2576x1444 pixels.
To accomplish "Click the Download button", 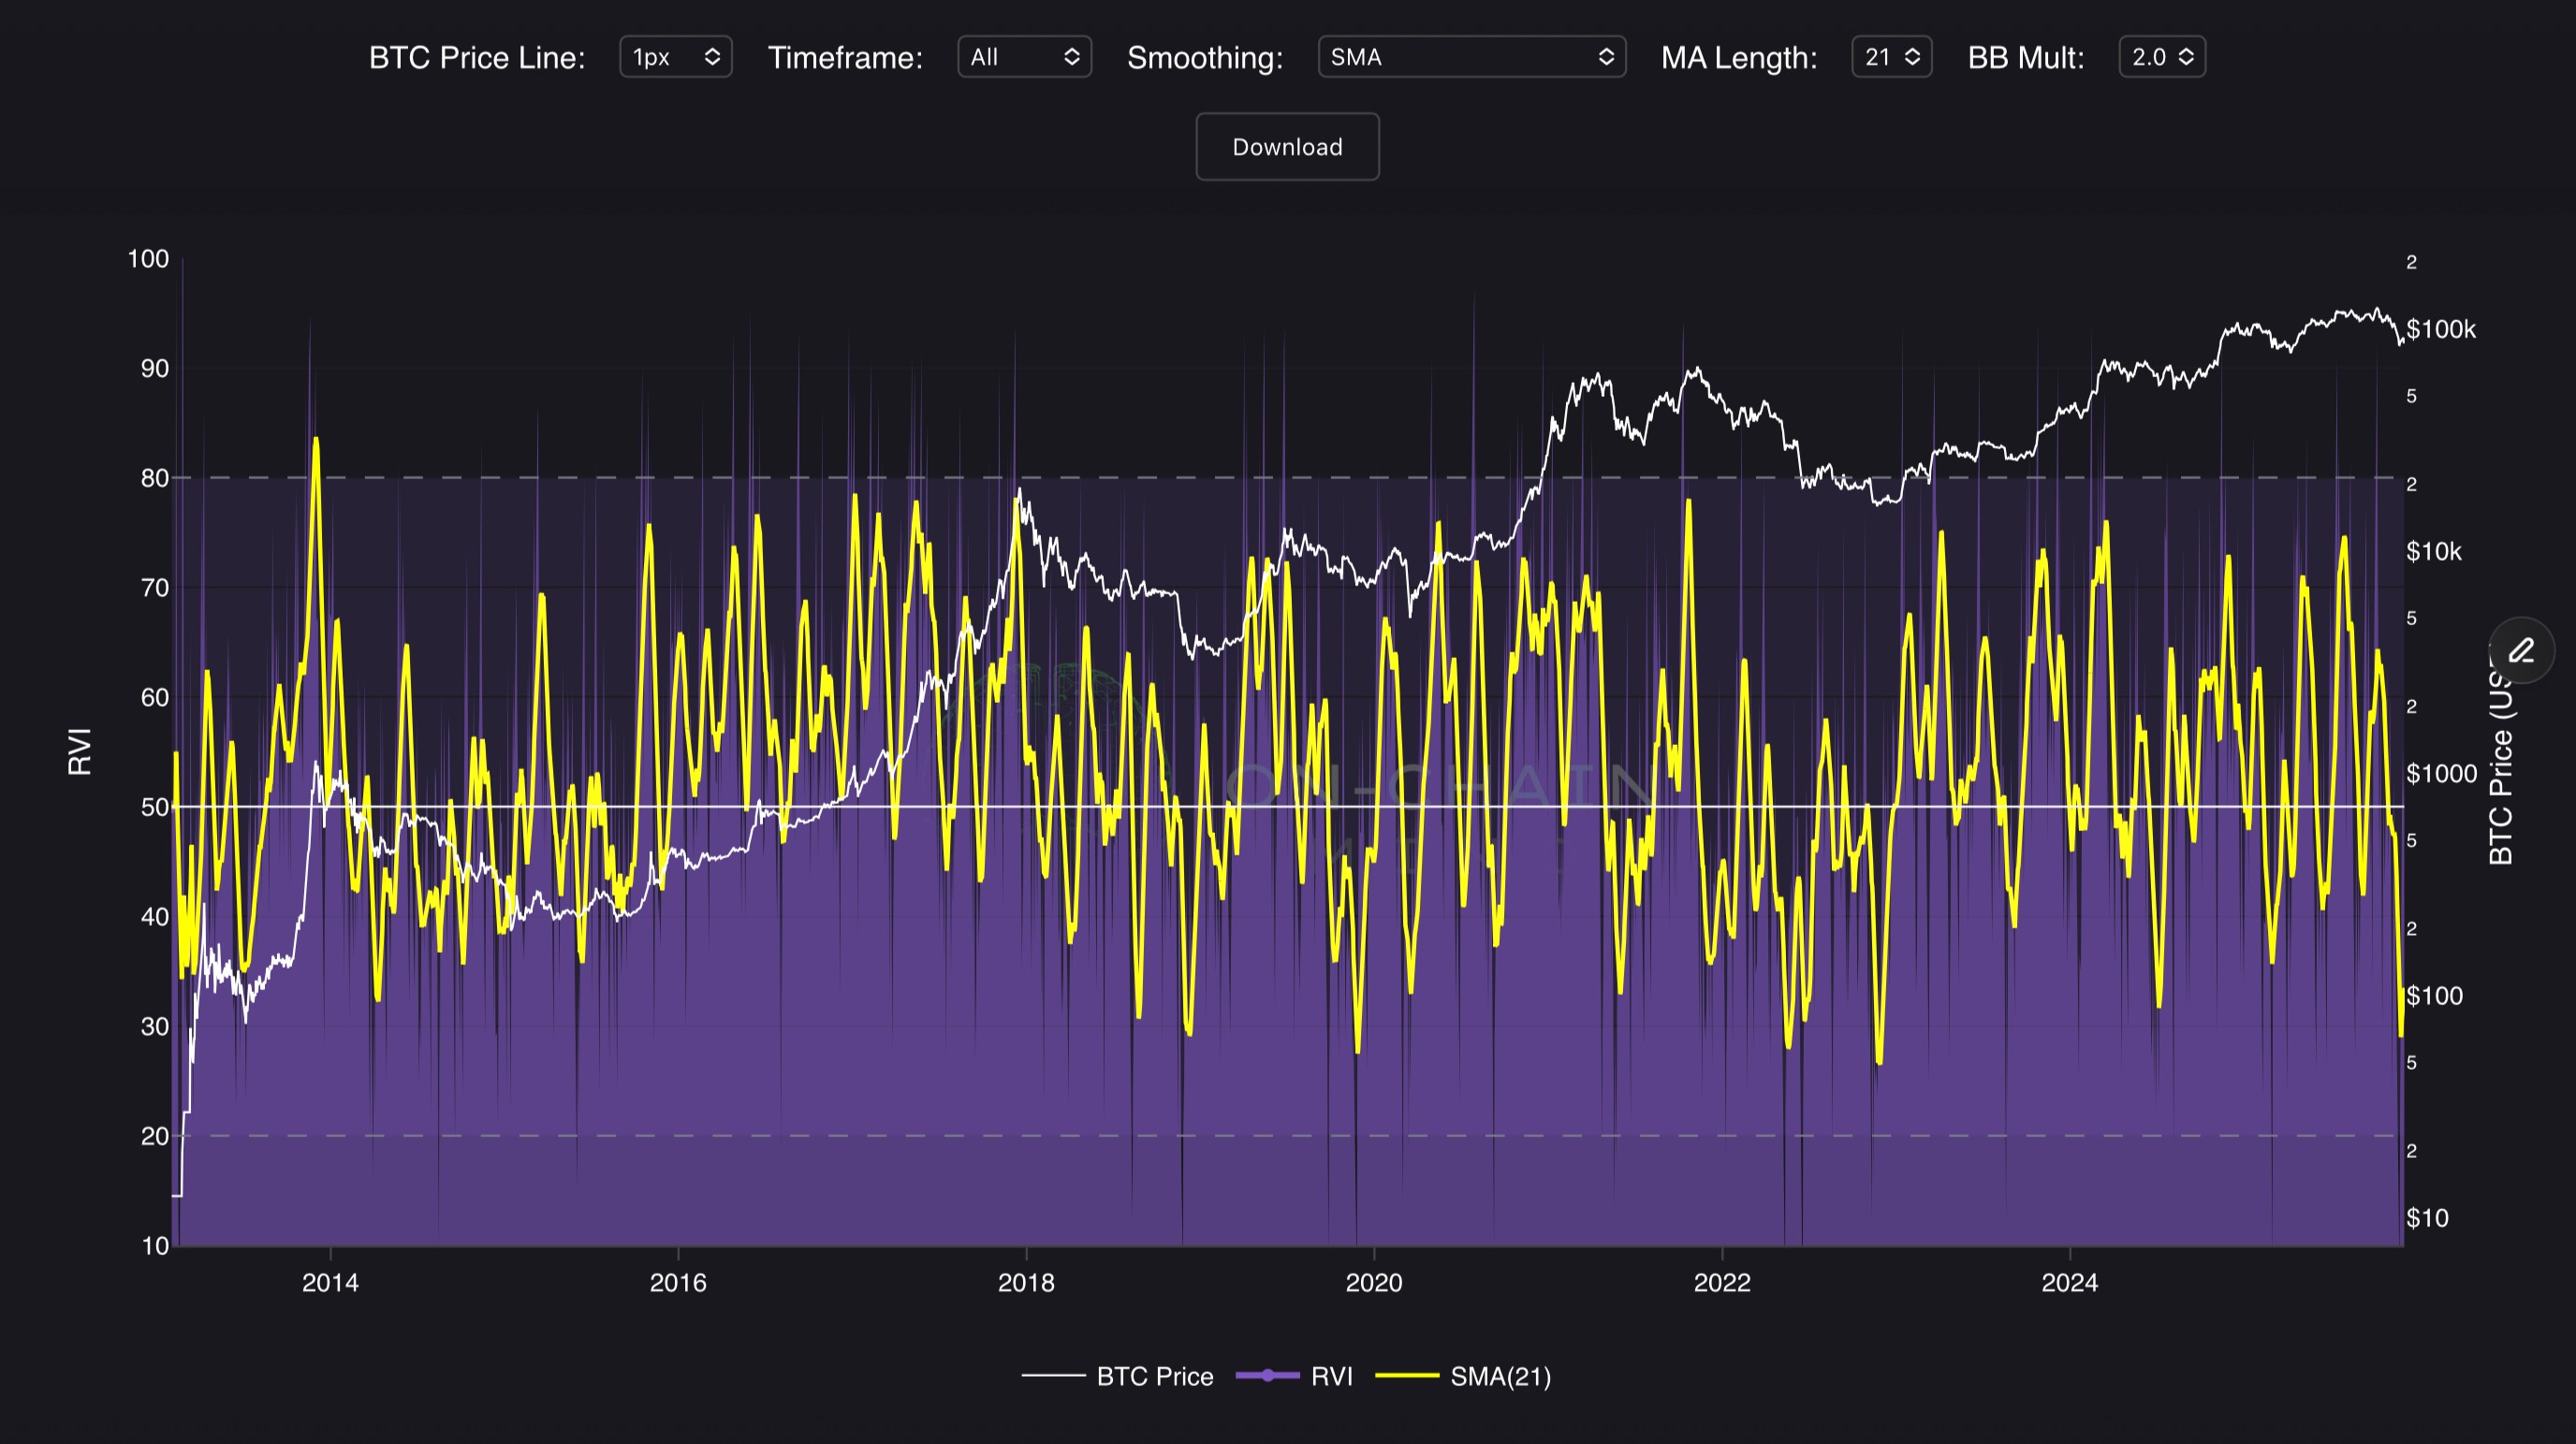I will click(x=1287, y=147).
